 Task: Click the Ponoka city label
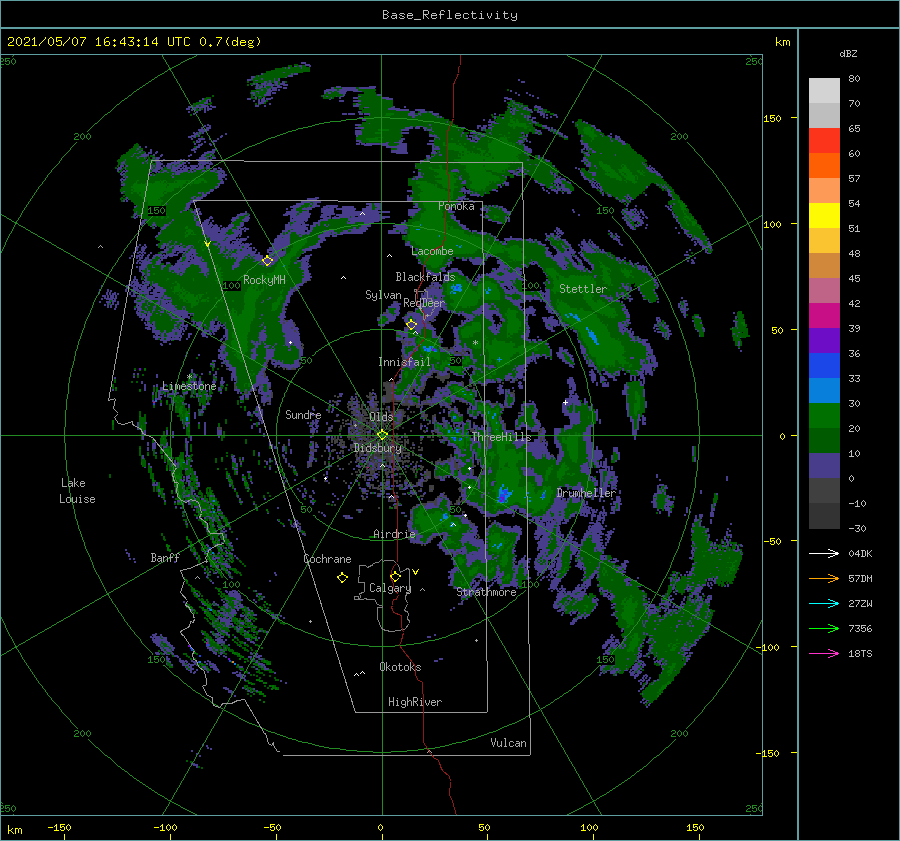pyautogui.click(x=456, y=206)
